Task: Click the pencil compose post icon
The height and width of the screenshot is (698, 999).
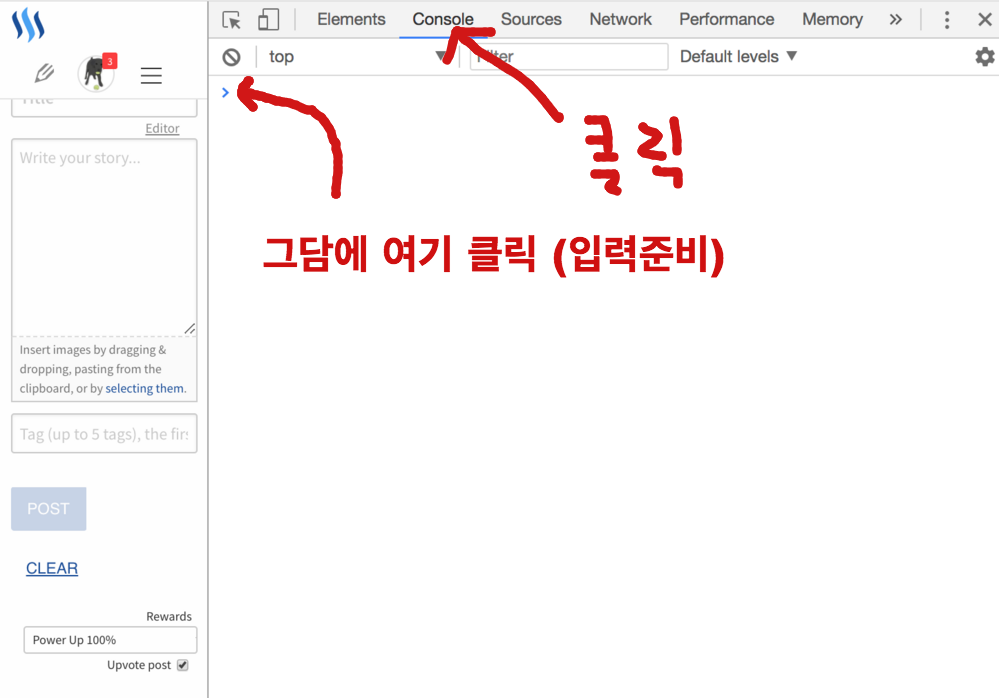Action: 44,74
